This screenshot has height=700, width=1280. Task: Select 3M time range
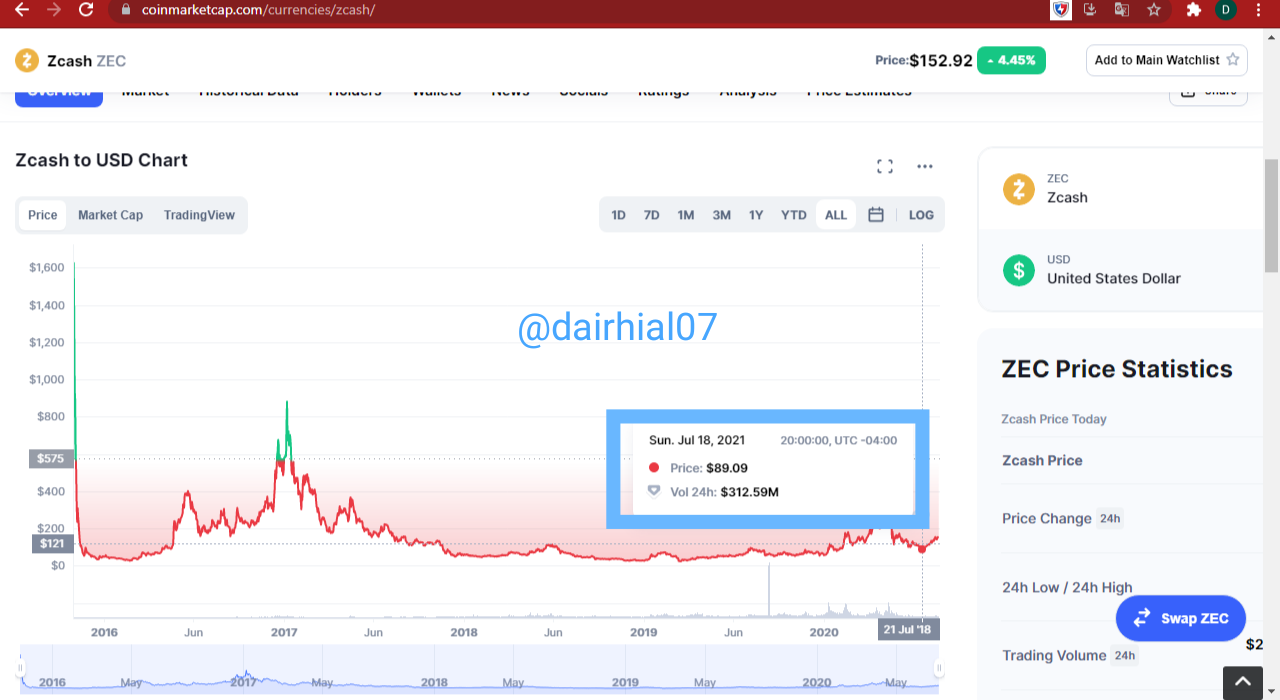point(721,215)
